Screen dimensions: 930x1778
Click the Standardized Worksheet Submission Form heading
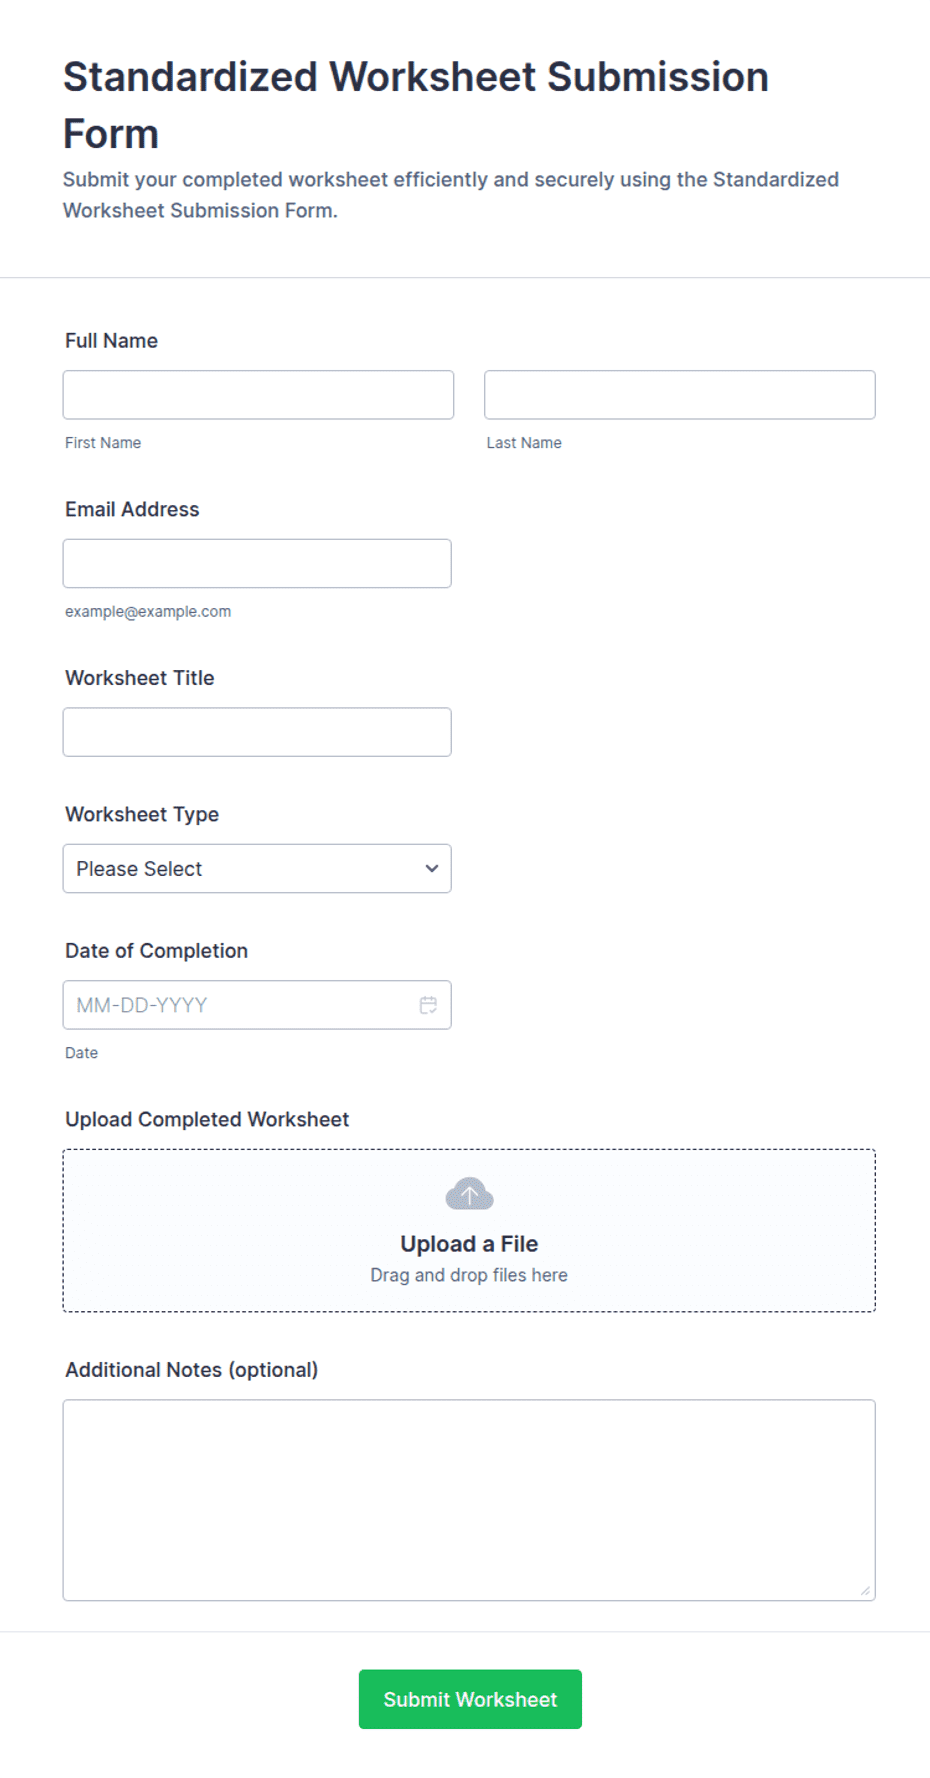416,105
